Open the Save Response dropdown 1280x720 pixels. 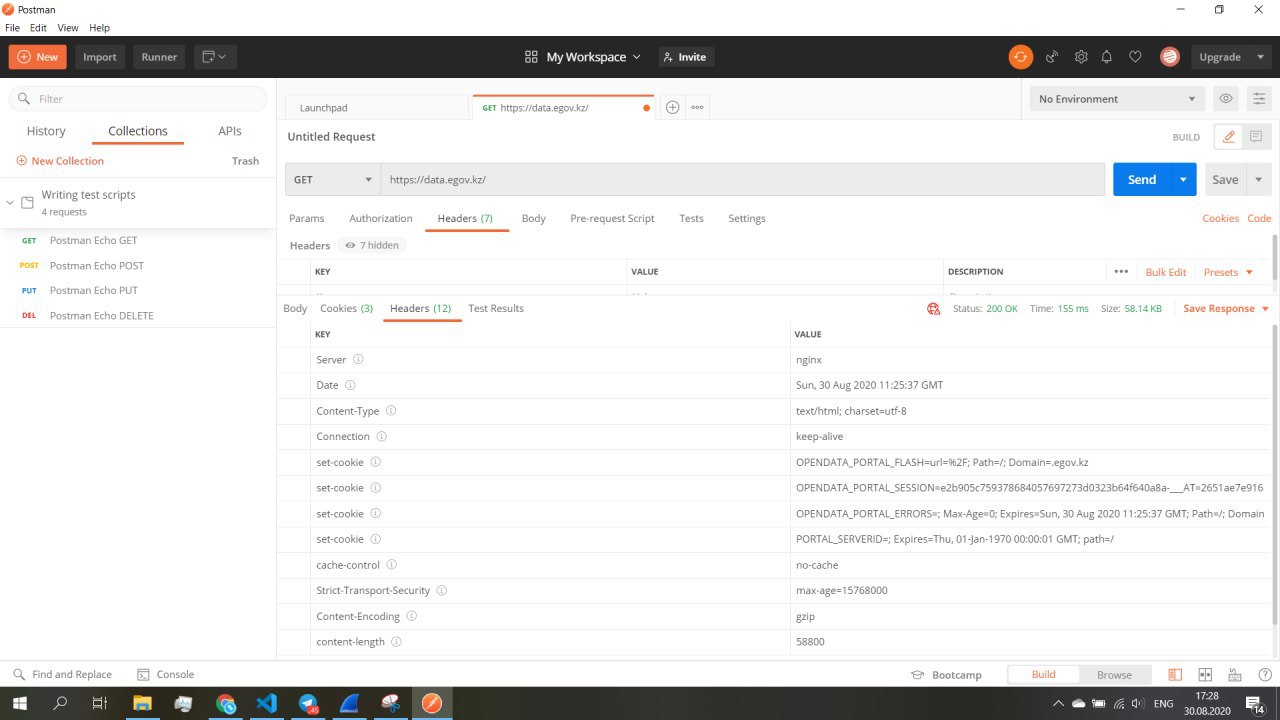pos(1226,309)
